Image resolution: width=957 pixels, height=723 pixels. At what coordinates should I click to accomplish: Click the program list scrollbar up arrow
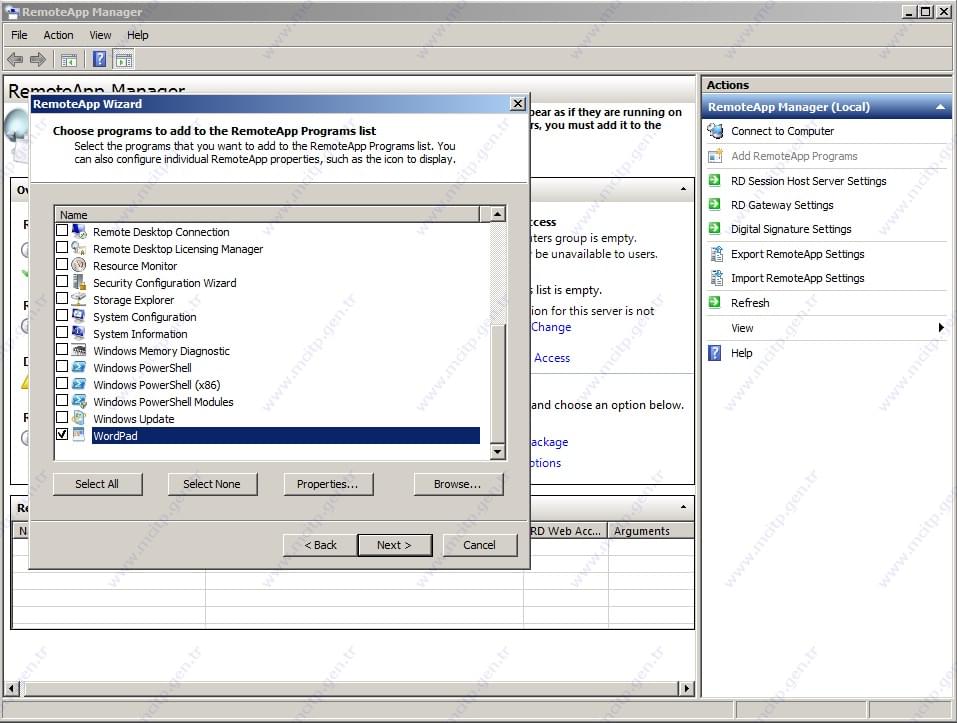(497, 214)
